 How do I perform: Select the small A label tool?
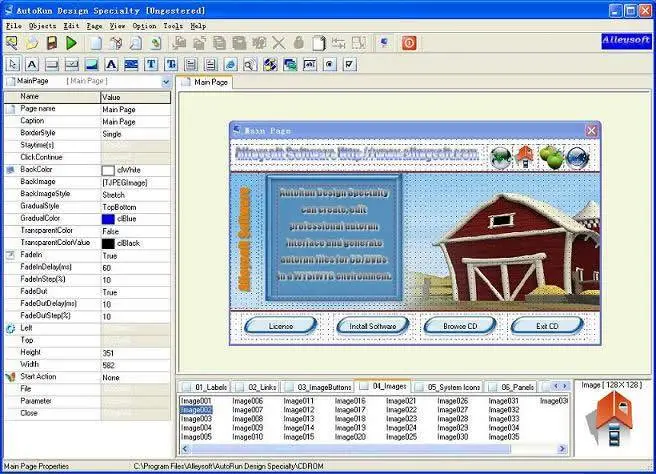point(32,64)
